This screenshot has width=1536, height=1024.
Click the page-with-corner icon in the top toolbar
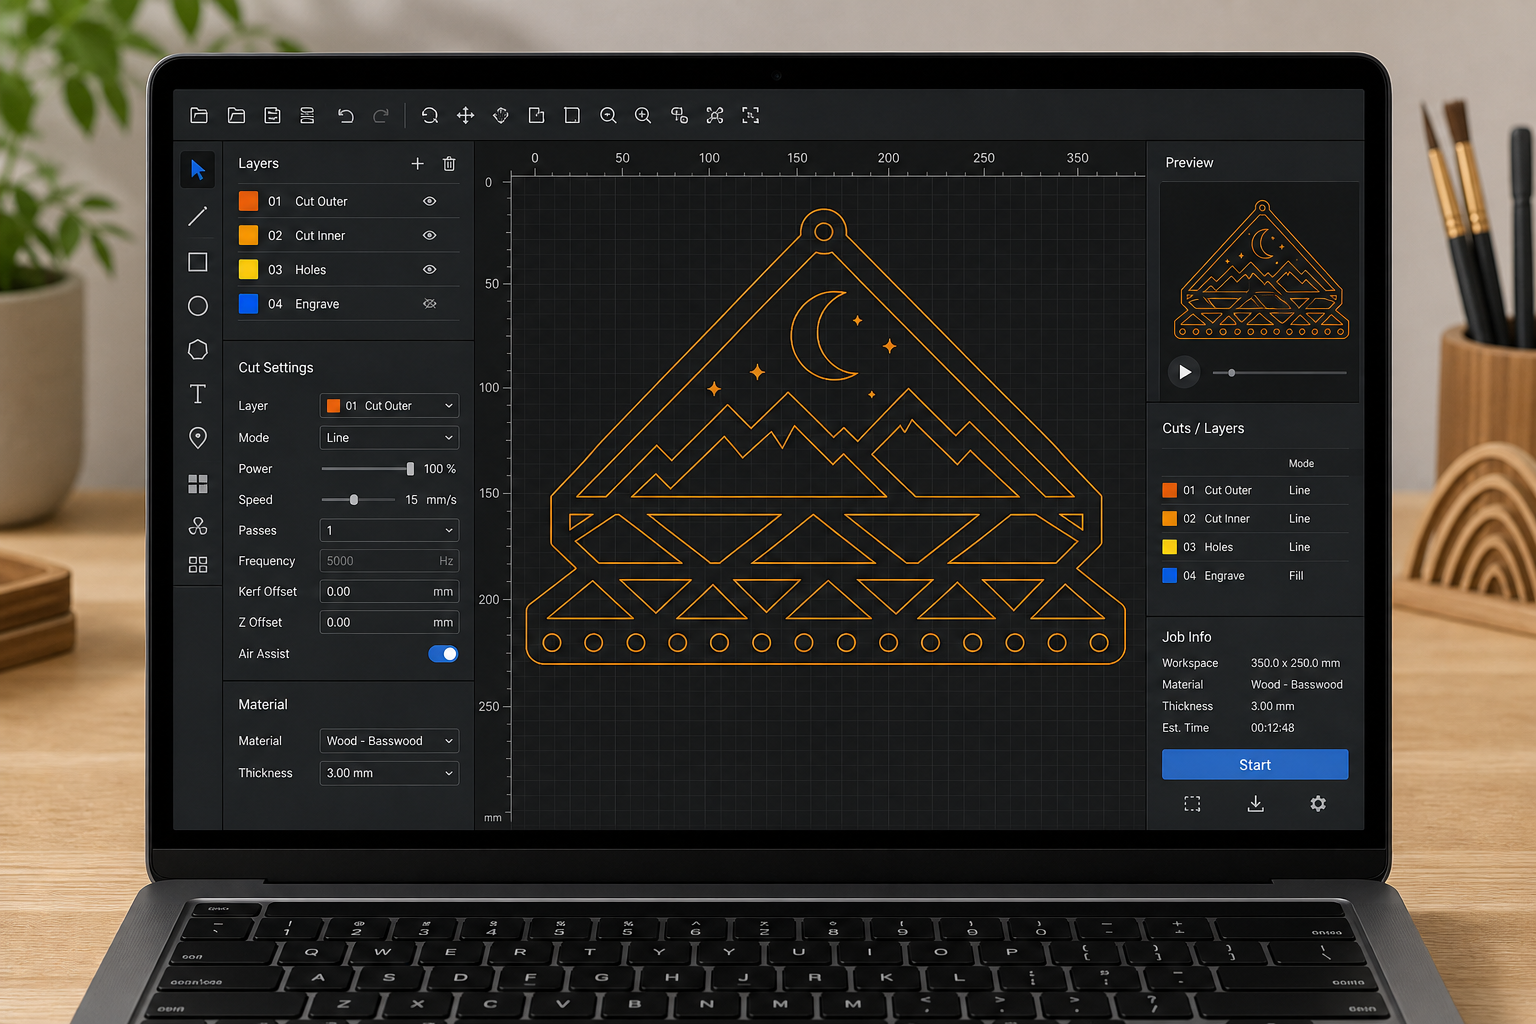coord(536,115)
